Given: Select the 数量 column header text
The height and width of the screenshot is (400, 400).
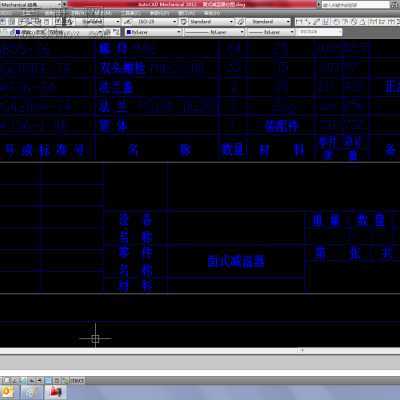Looking at the screenshot, I should pyautogui.click(x=232, y=150).
